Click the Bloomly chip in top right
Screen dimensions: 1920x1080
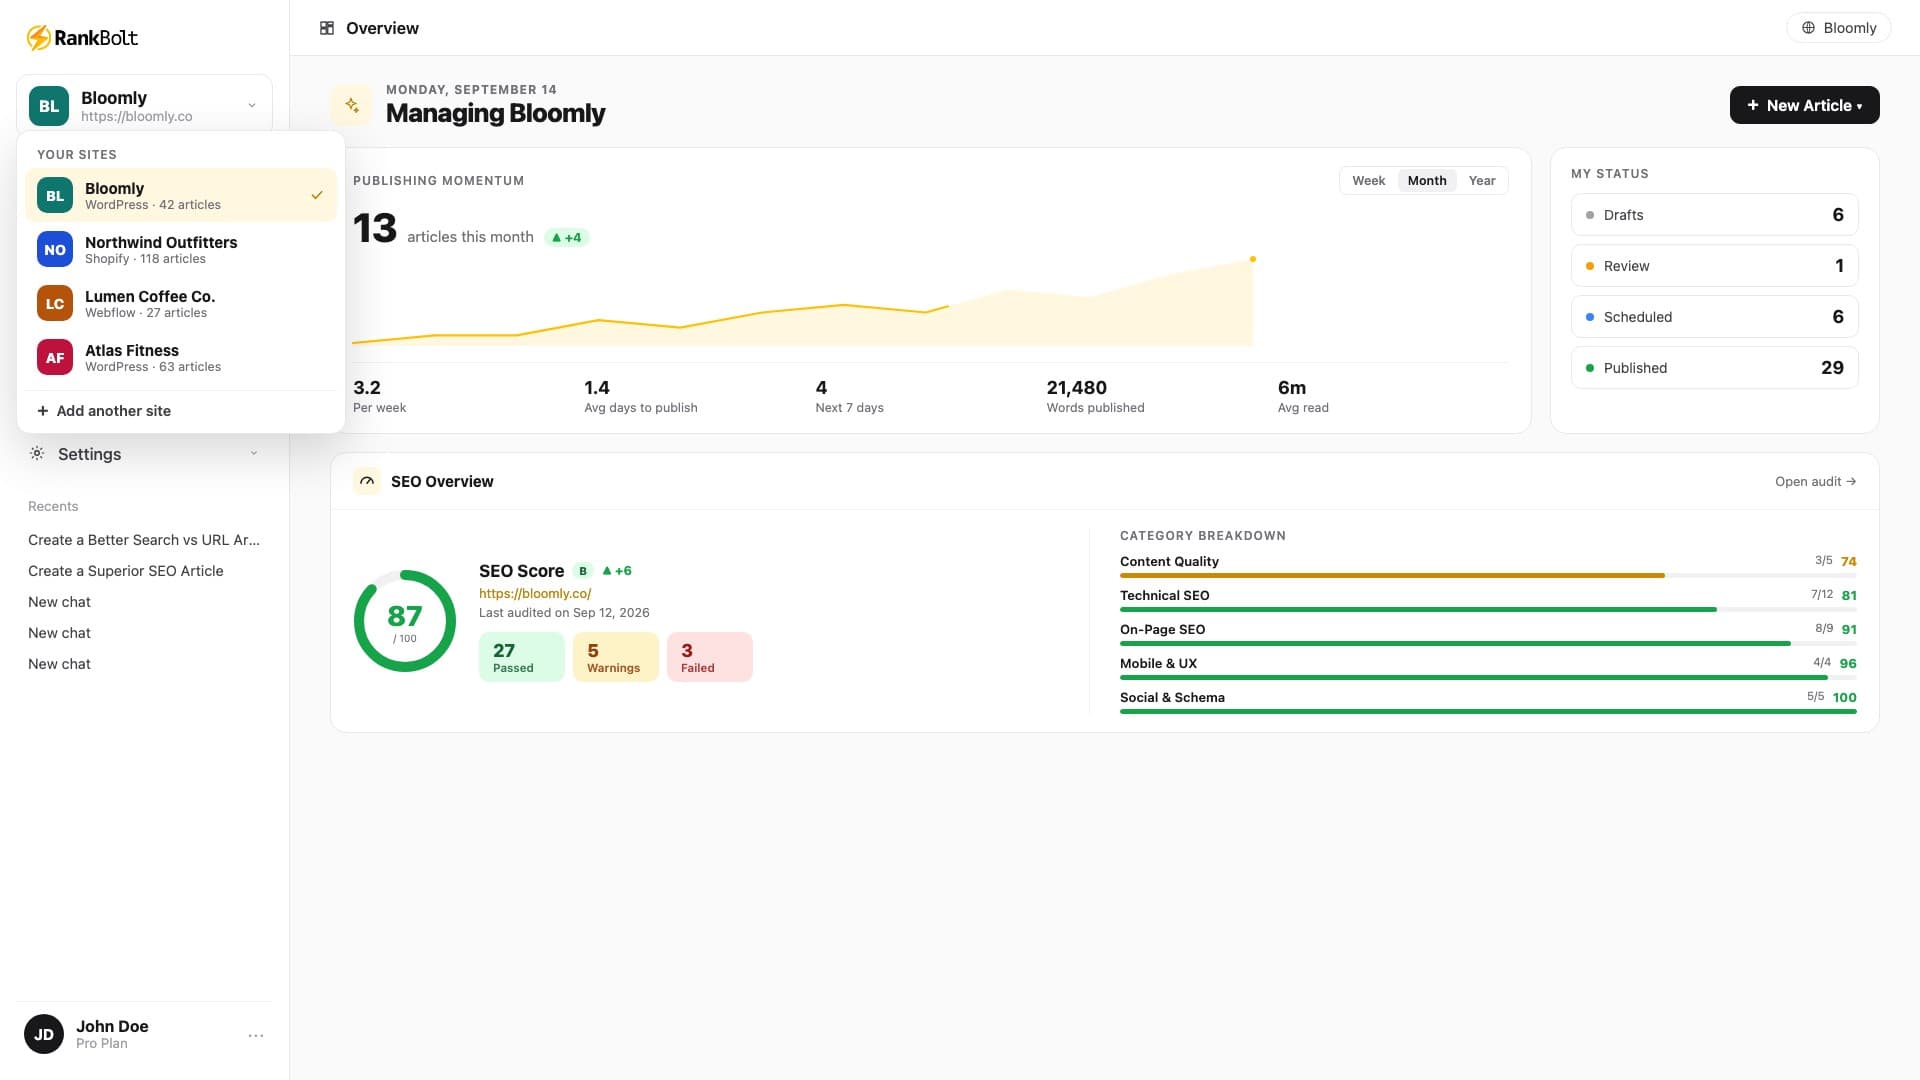[1838, 28]
